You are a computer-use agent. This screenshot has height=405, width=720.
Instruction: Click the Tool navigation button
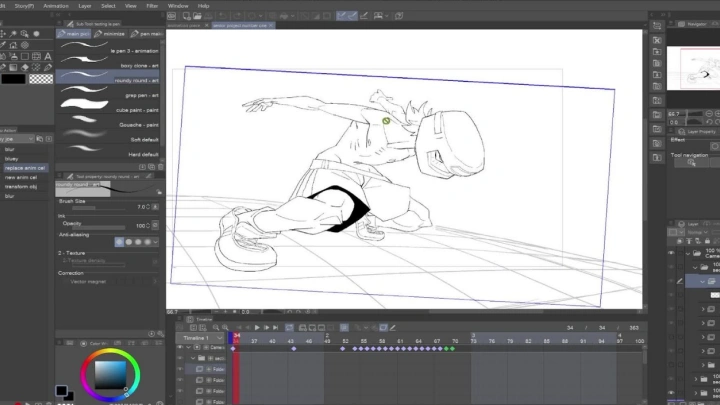pyautogui.click(x=691, y=163)
